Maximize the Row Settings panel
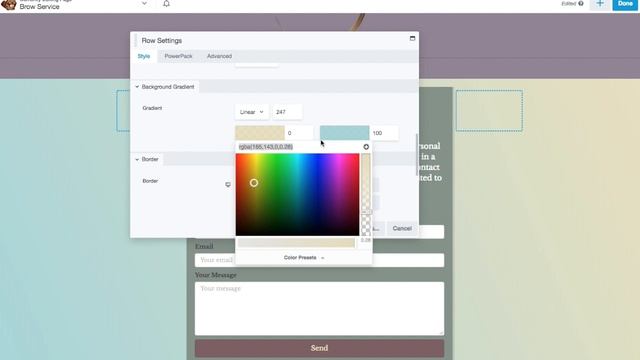This screenshot has width=640, height=360. (x=412, y=38)
